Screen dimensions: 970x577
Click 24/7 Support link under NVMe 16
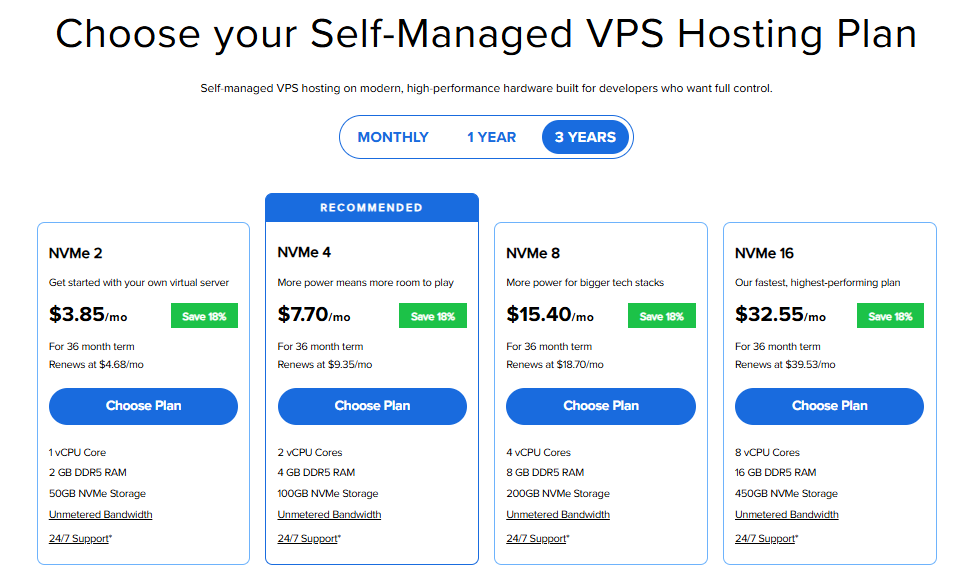pyautogui.click(x=764, y=537)
